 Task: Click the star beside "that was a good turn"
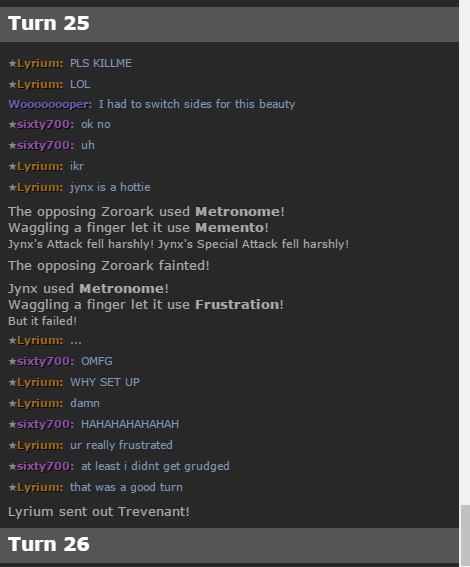pos(12,487)
